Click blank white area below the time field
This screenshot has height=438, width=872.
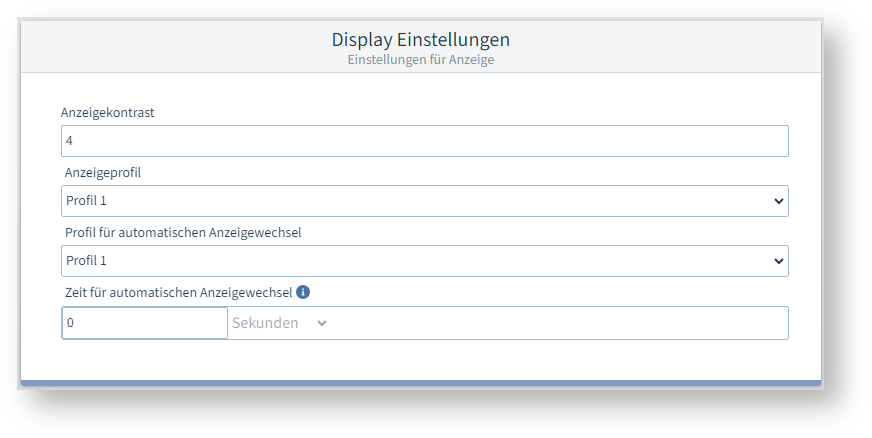point(420,360)
